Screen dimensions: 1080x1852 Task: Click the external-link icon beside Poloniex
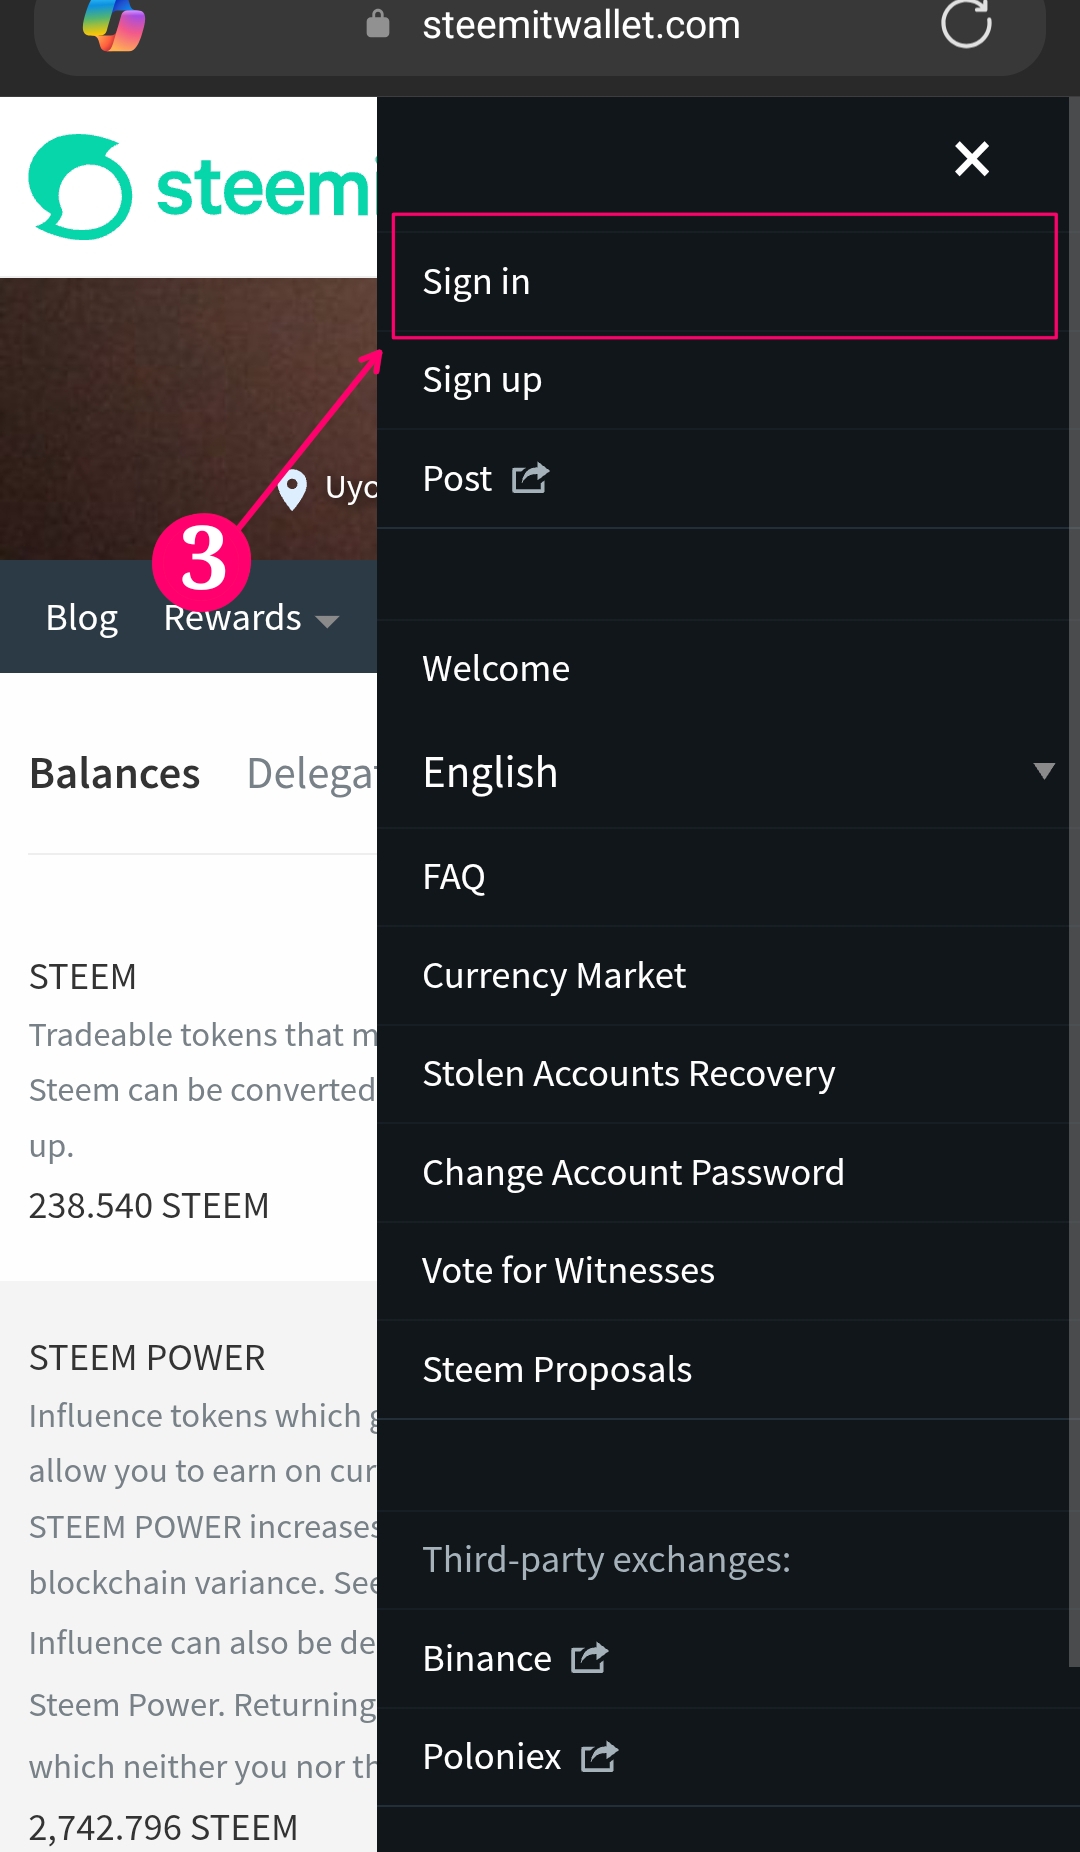pos(599,1756)
